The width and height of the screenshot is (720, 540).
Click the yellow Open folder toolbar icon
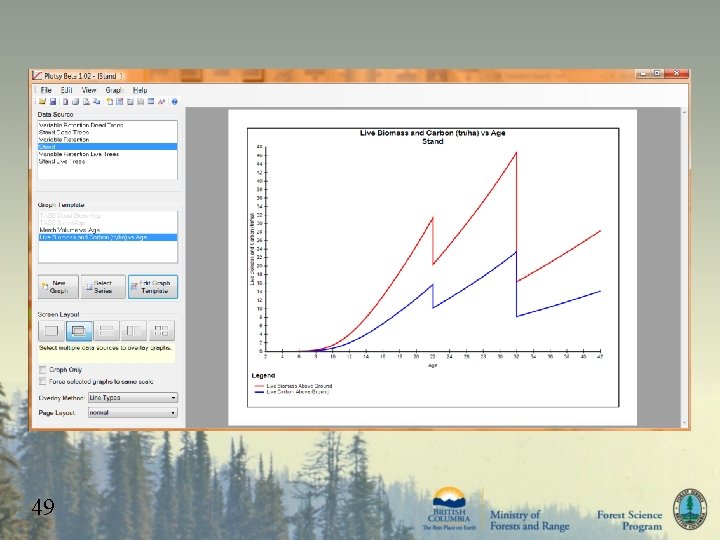pos(42,101)
